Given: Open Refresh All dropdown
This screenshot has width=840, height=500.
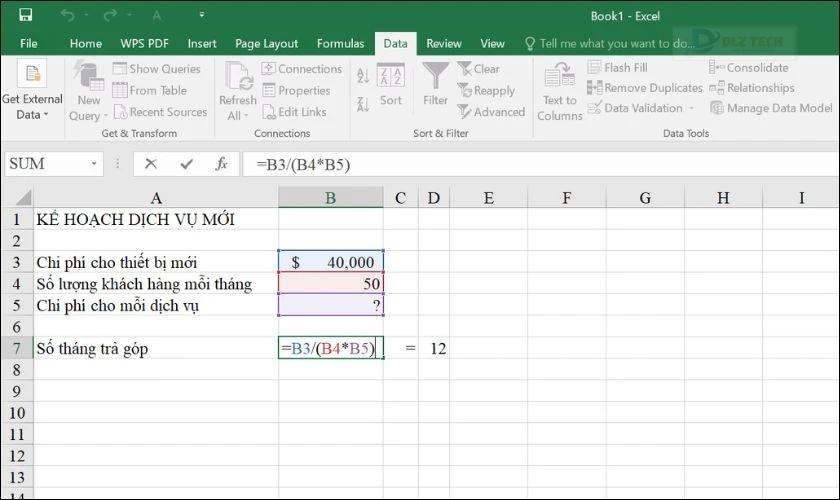Looking at the screenshot, I should [x=237, y=91].
